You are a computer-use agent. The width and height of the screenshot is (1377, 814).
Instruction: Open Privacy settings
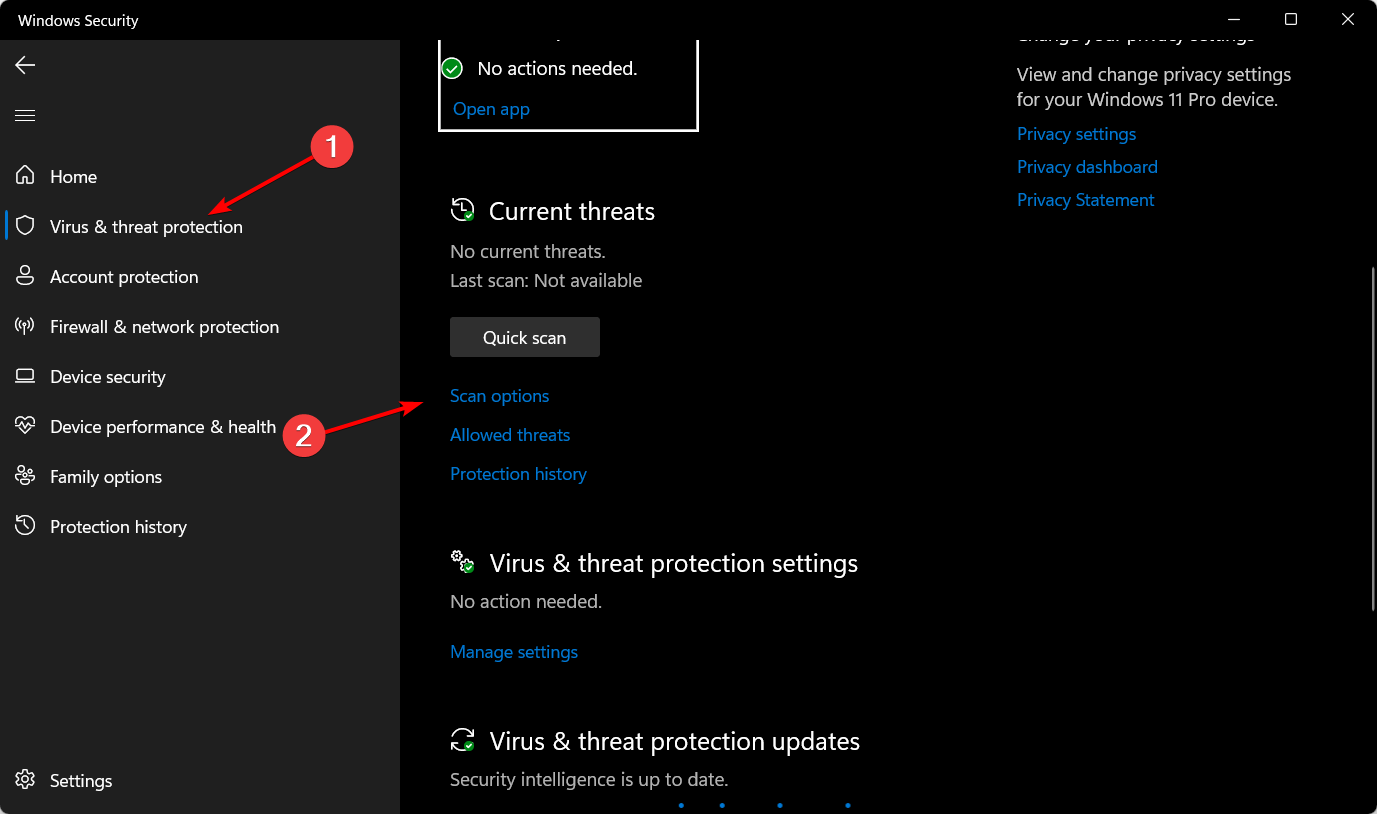pyautogui.click(x=1076, y=133)
